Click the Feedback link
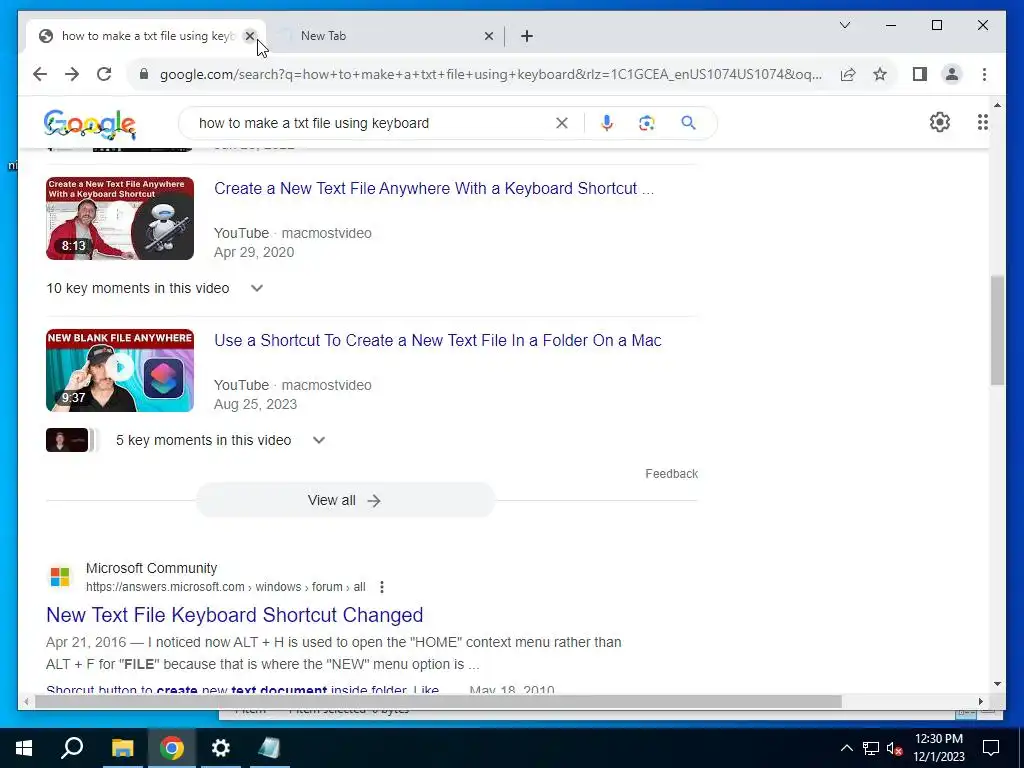The image size is (1024, 768). [x=671, y=474]
